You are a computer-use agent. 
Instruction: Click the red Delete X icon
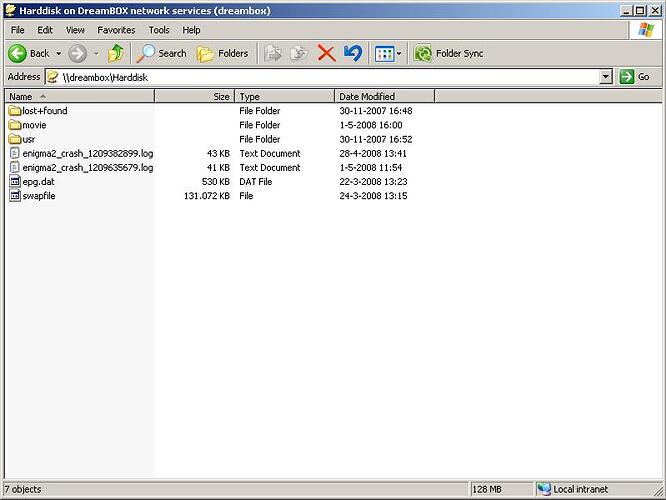(326, 54)
